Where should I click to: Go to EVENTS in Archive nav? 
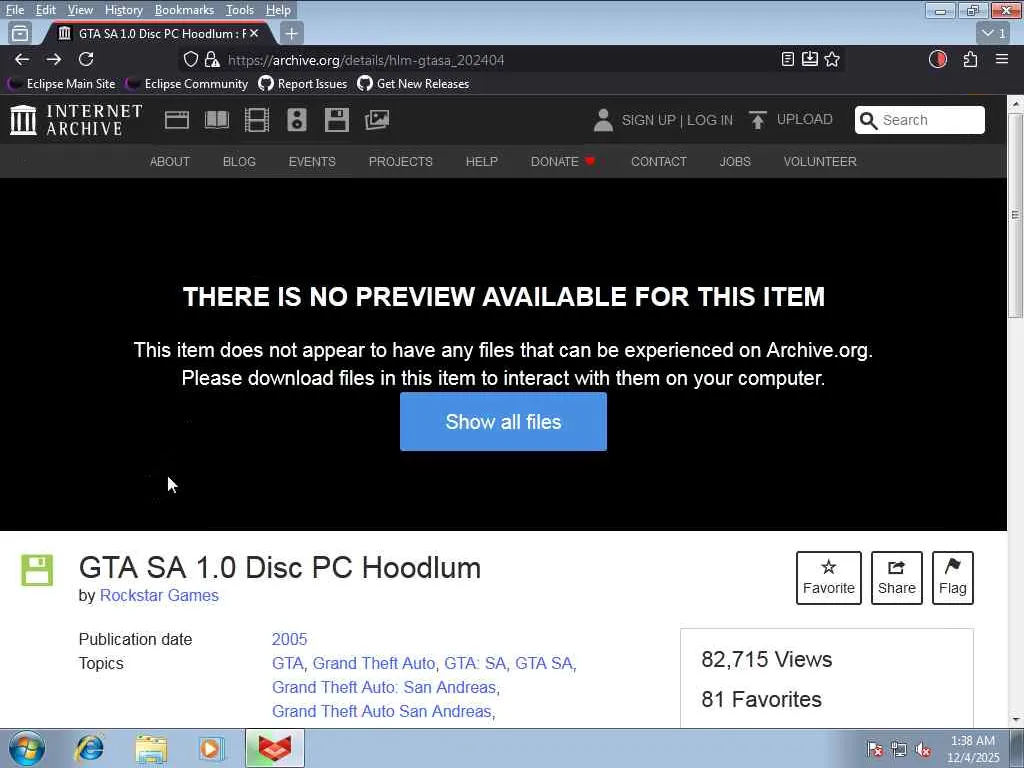[312, 161]
